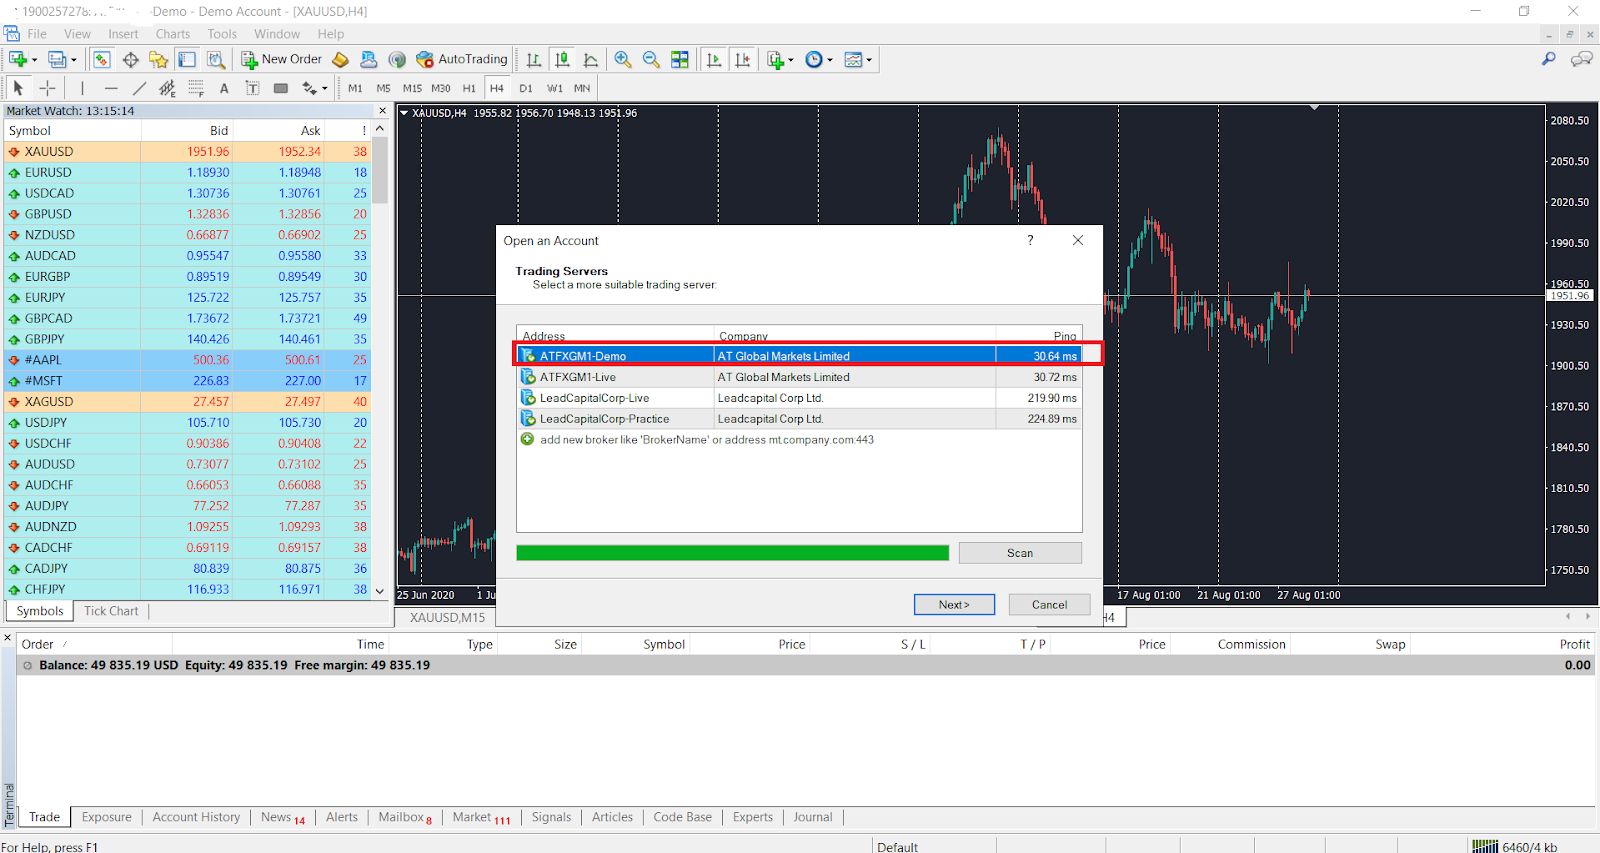Toggle the Navigator panel icon
The image size is (1600, 853).
tap(158, 60)
